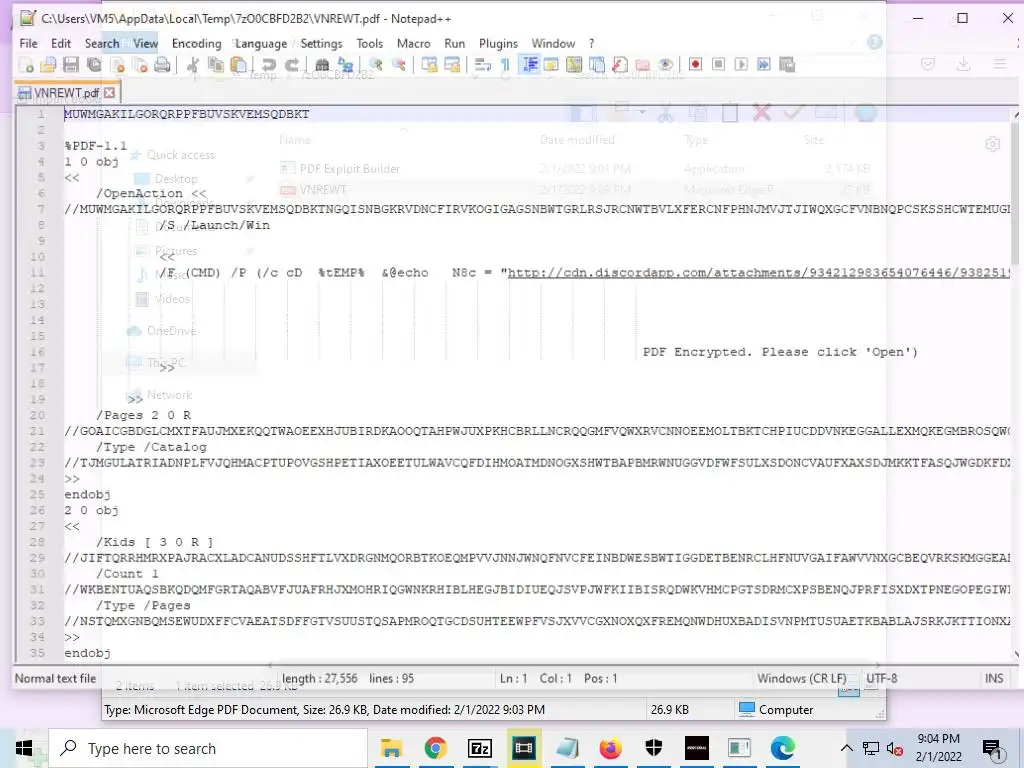The height and width of the screenshot is (768, 1024).
Task: Click the Print toolbar icon
Action: click(x=162, y=65)
